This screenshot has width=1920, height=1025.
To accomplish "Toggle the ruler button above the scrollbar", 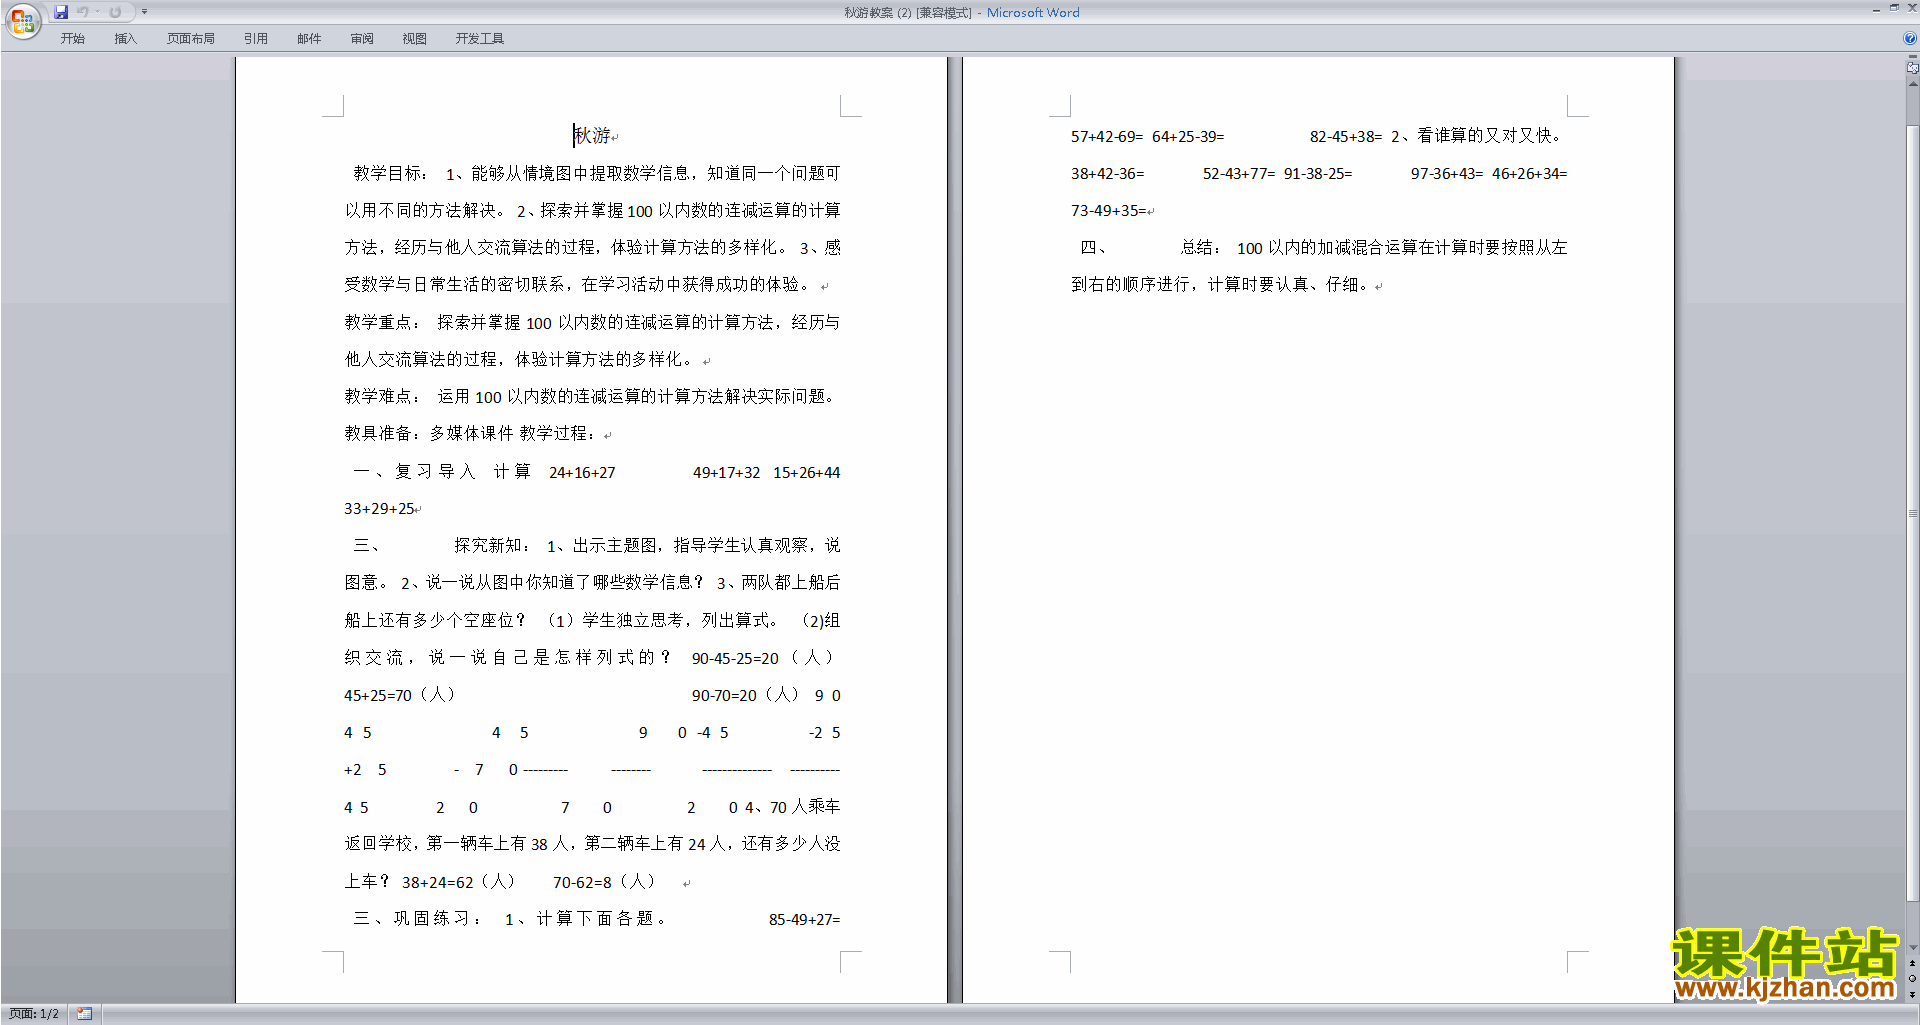I will (x=1913, y=68).
